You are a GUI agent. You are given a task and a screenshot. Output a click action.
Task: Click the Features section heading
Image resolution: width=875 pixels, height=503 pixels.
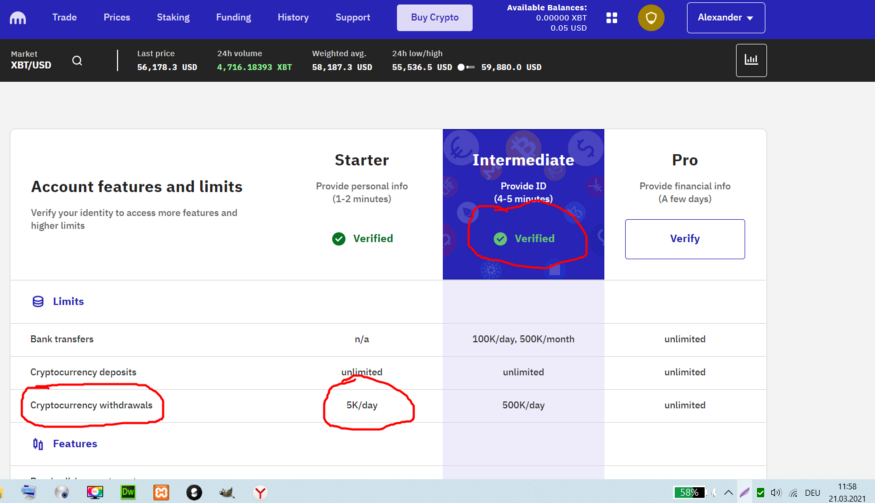click(75, 444)
